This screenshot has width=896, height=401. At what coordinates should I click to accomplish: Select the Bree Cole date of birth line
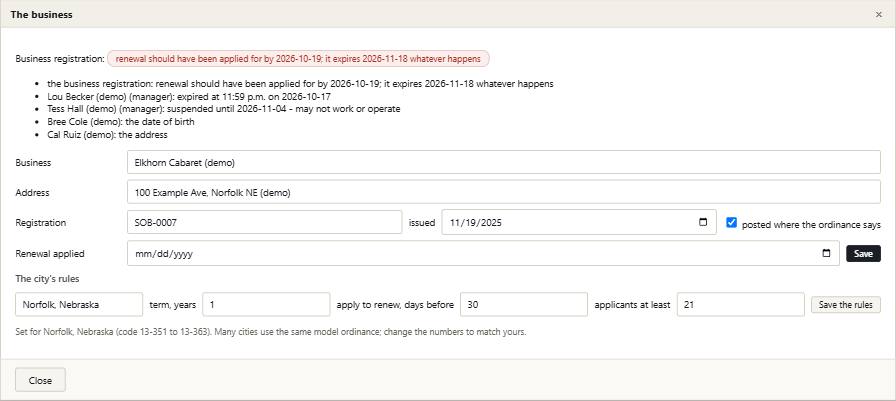pyautogui.click(x=121, y=122)
